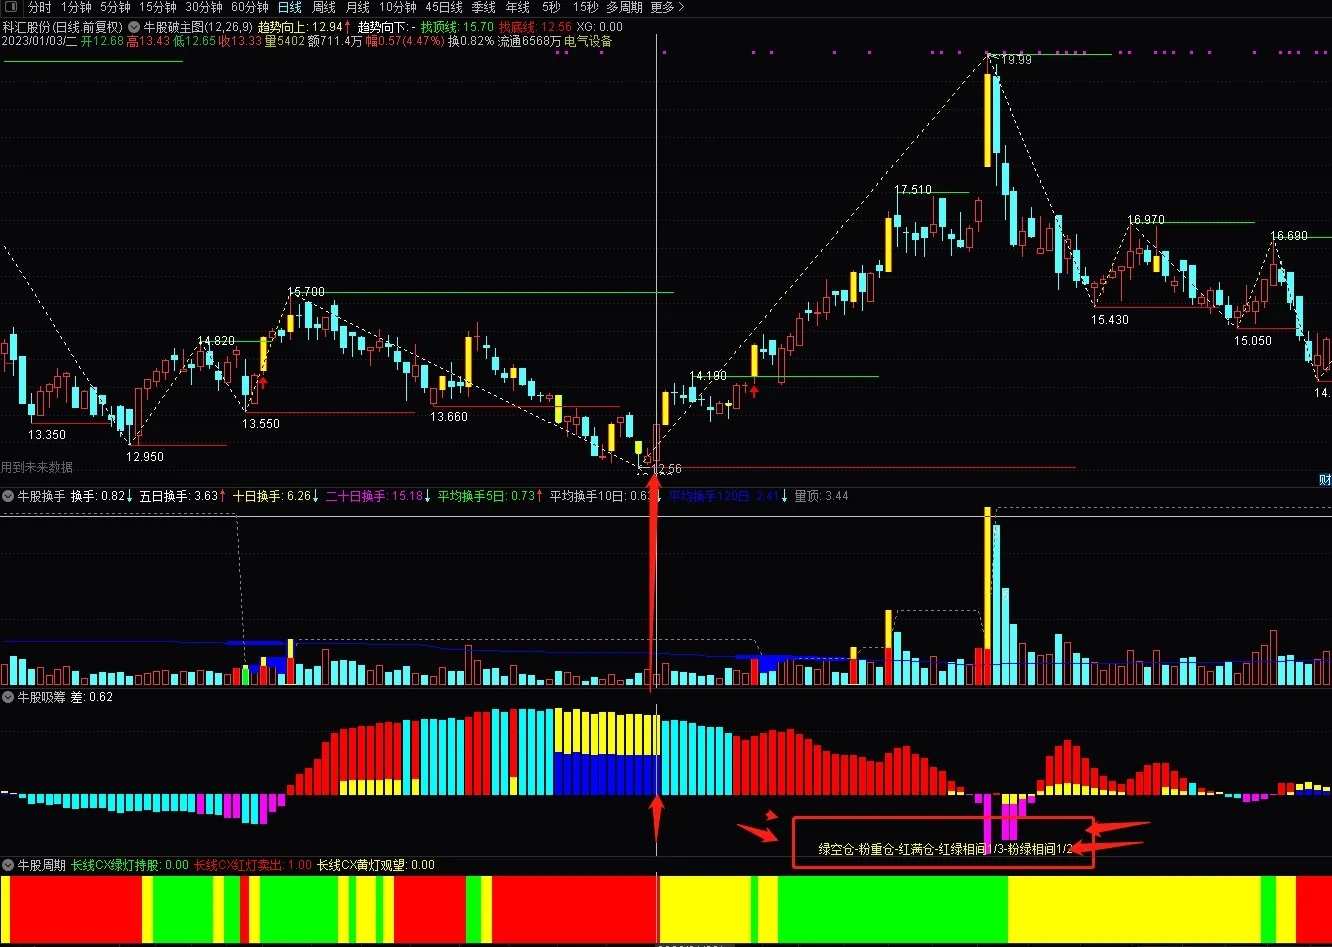The height and width of the screenshot is (947, 1332).
Task: Expand the 牛股吸筹 indicator dropdown arrow
Action: (x=8, y=697)
